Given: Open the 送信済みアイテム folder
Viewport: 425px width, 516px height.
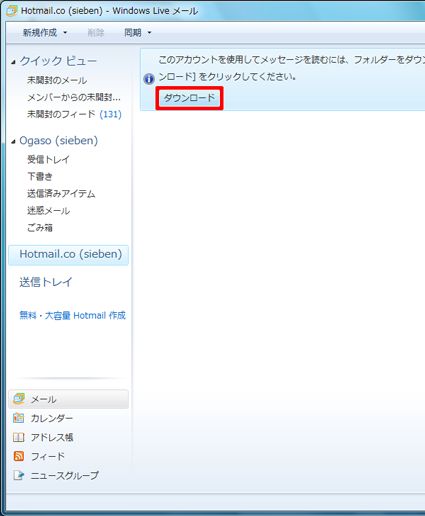Looking at the screenshot, I should click(61, 194).
